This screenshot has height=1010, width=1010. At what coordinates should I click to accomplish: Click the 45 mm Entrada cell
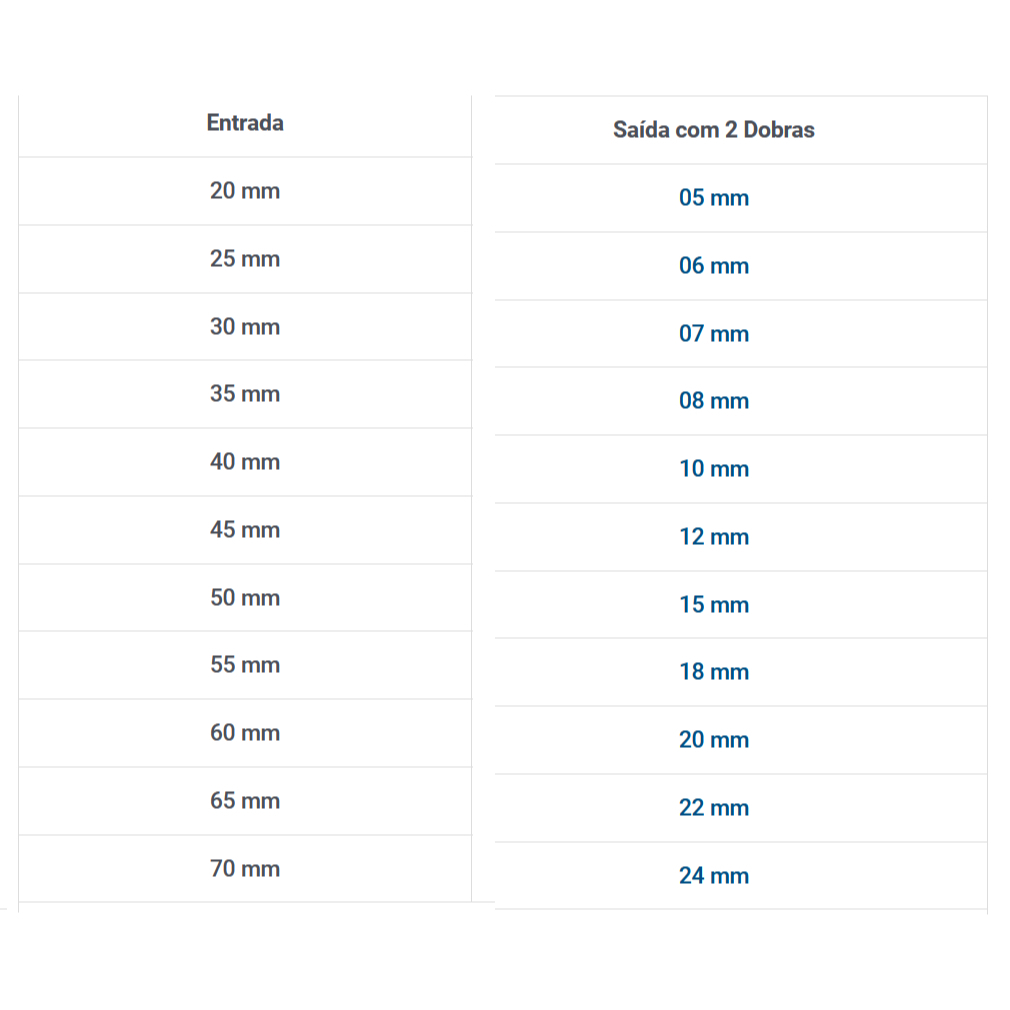pyautogui.click(x=245, y=530)
